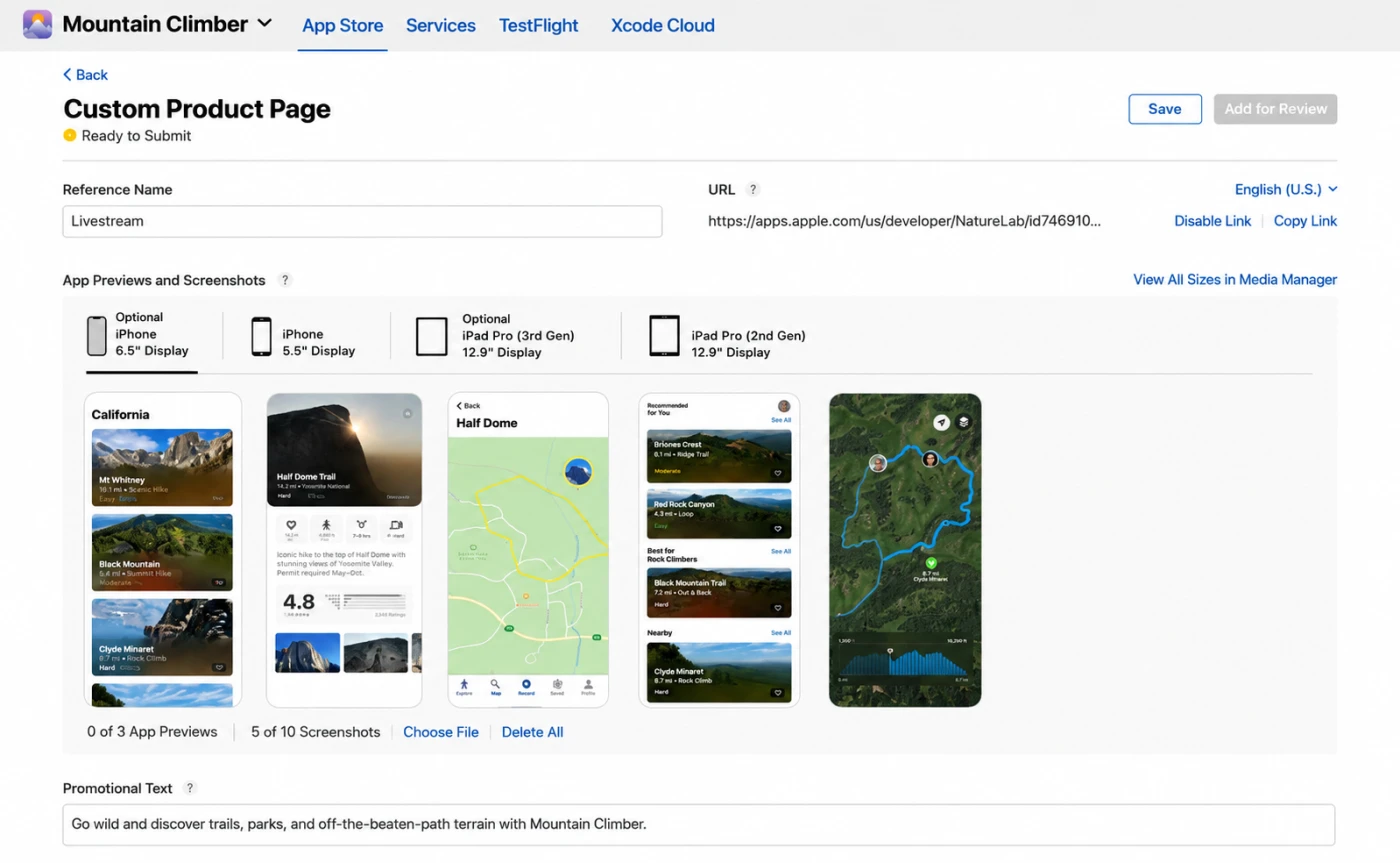The image size is (1400, 863).
Task: Click the Red Rock Canyon card
Action: (719, 513)
